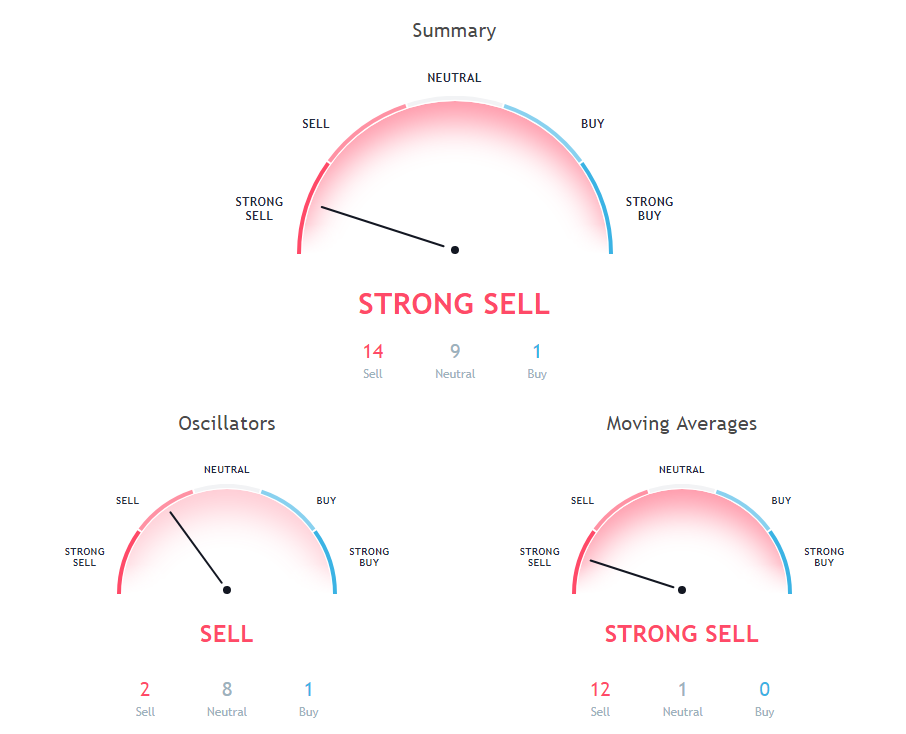The width and height of the screenshot is (906, 734).
Task: Click the STRONG BUY label on the Summary gauge
Action: coord(649,208)
